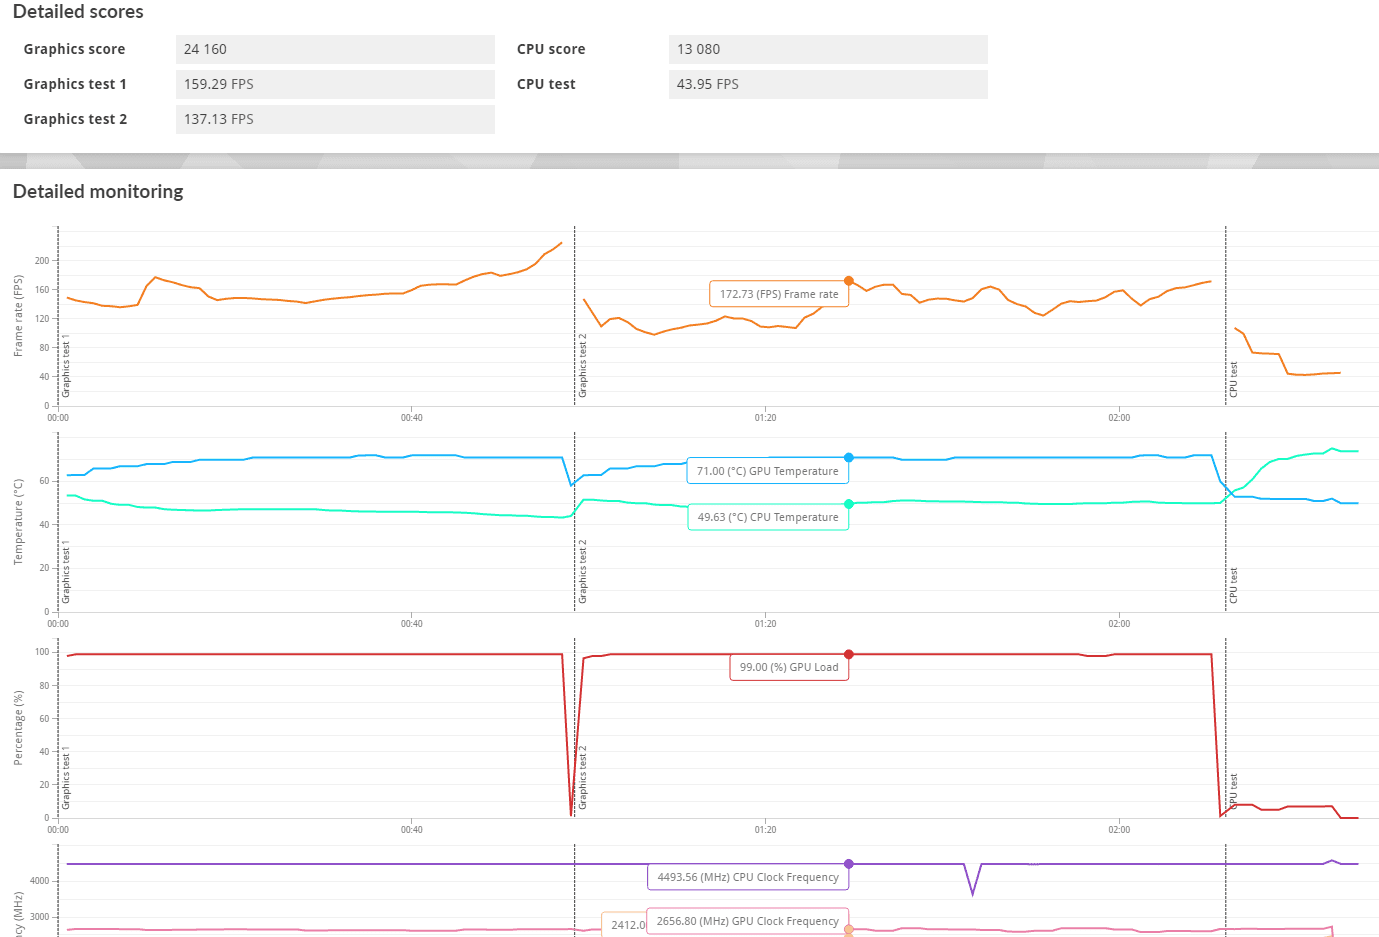Click the CPU test score label
1379x937 pixels.
pos(546,84)
